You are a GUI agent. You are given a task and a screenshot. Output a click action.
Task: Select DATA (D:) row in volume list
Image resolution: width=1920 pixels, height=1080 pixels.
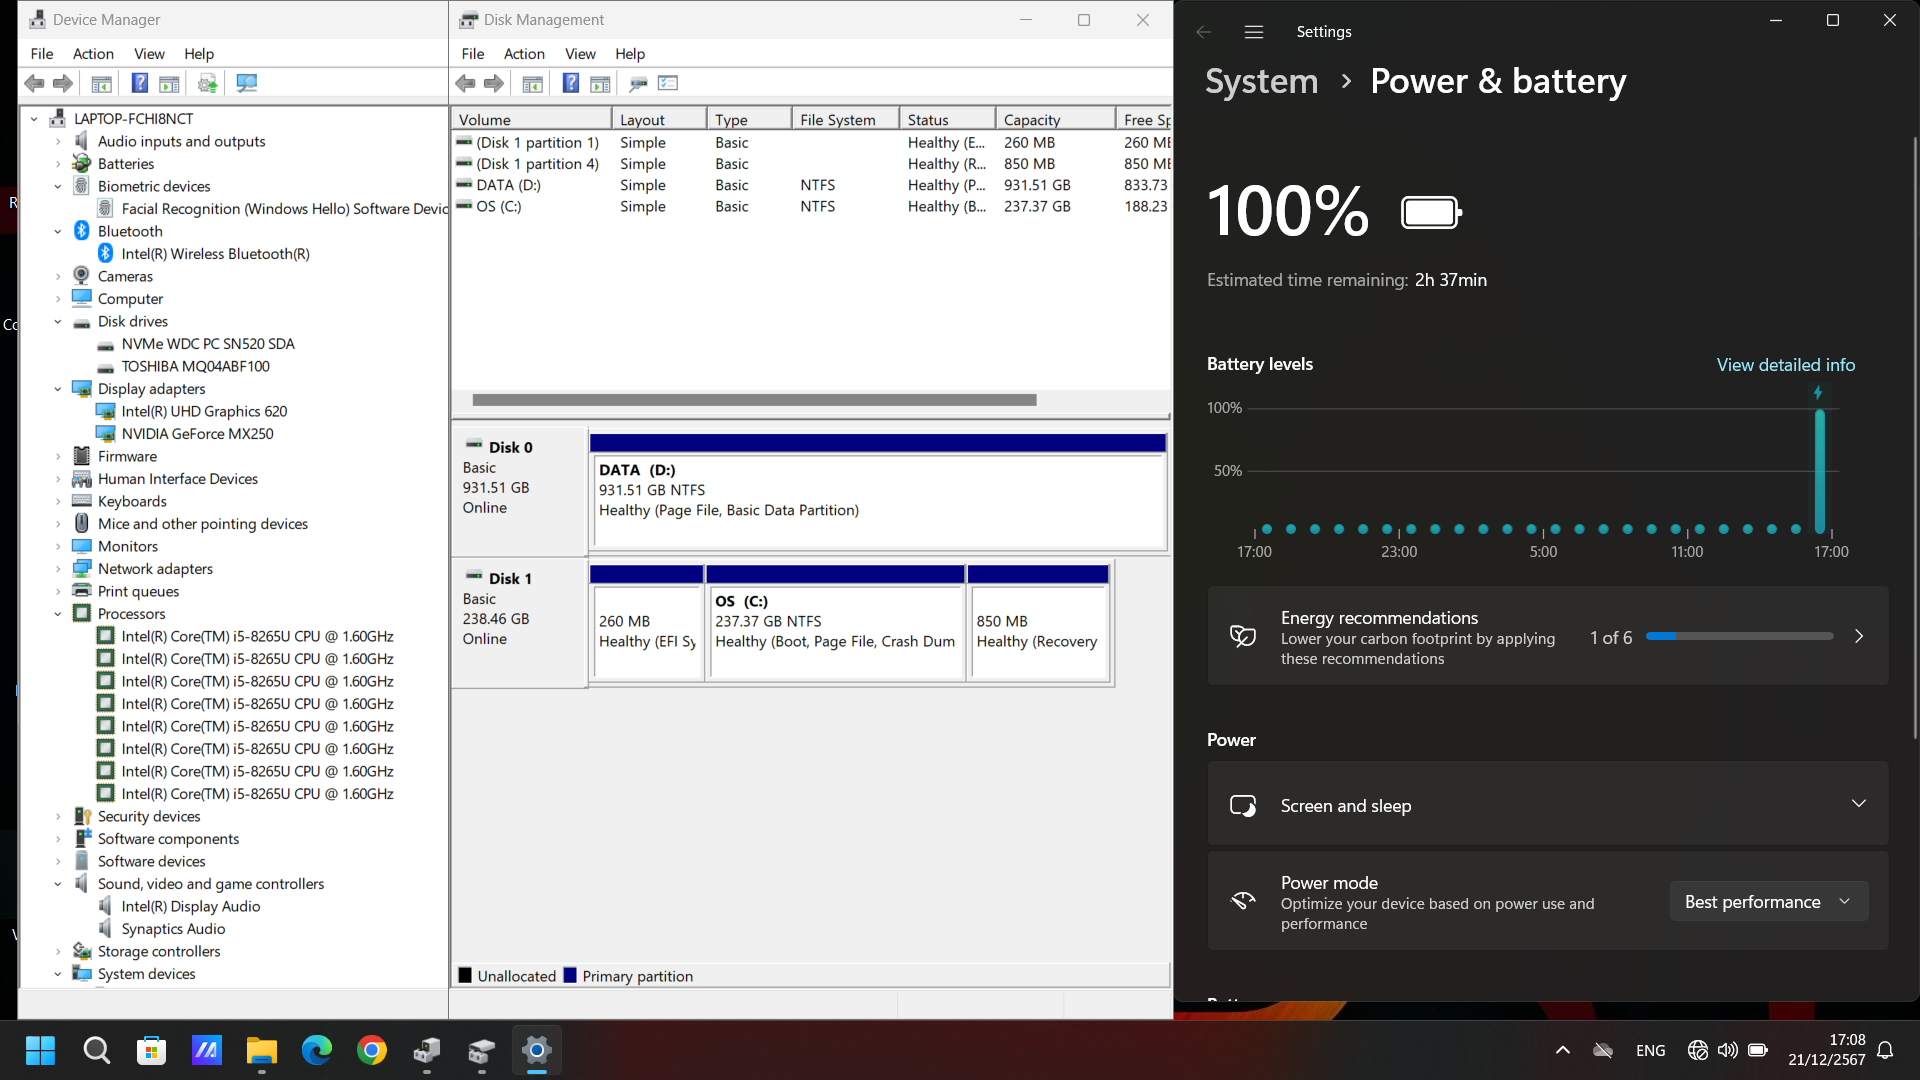(810, 185)
